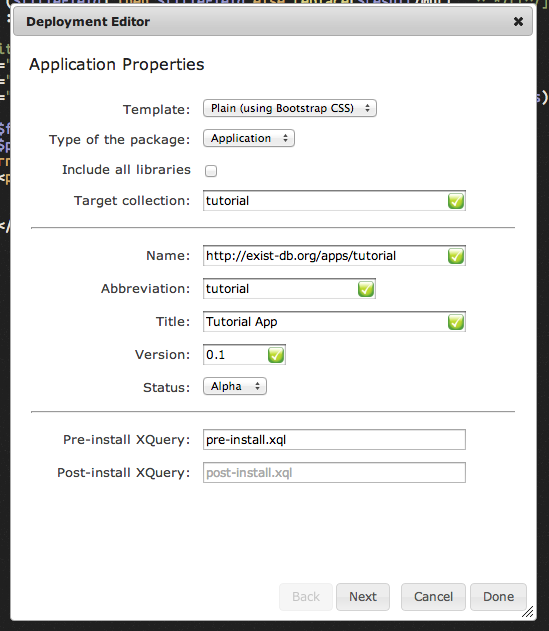Click the green checkmark in the Title field
The height and width of the screenshot is (631, 549).
coord(456,322)
